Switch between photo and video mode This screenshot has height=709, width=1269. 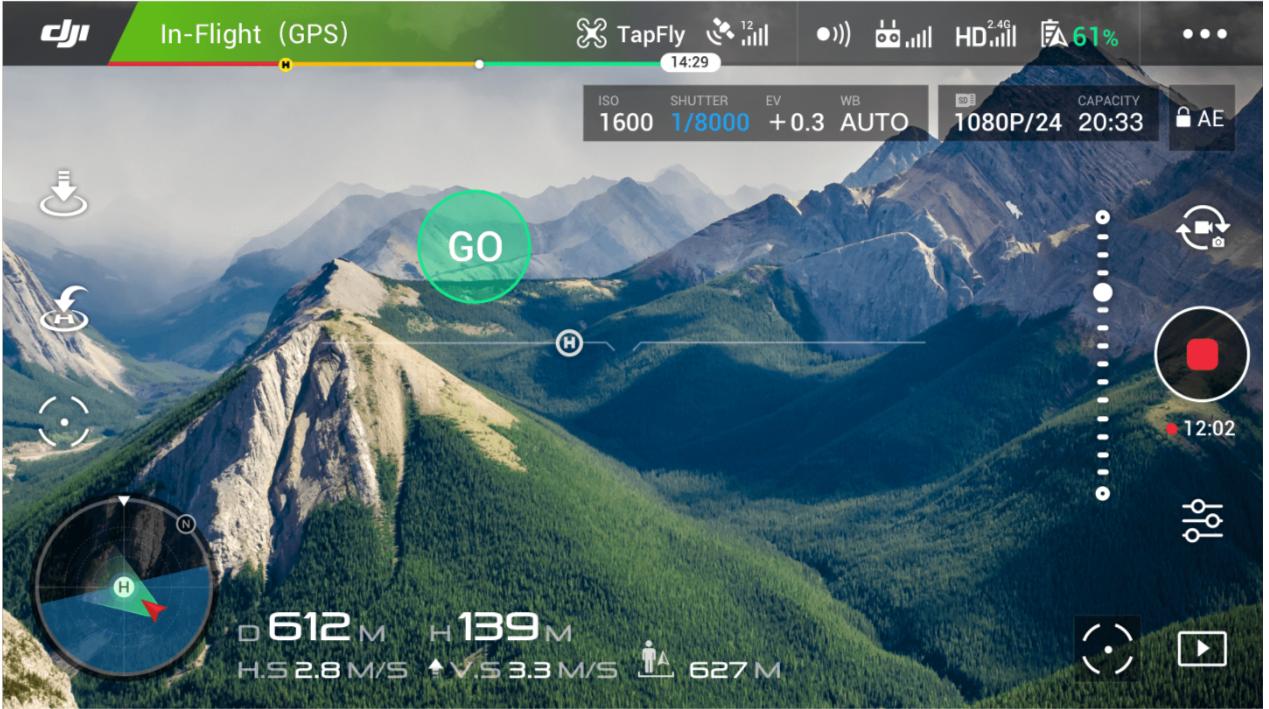1201,231
